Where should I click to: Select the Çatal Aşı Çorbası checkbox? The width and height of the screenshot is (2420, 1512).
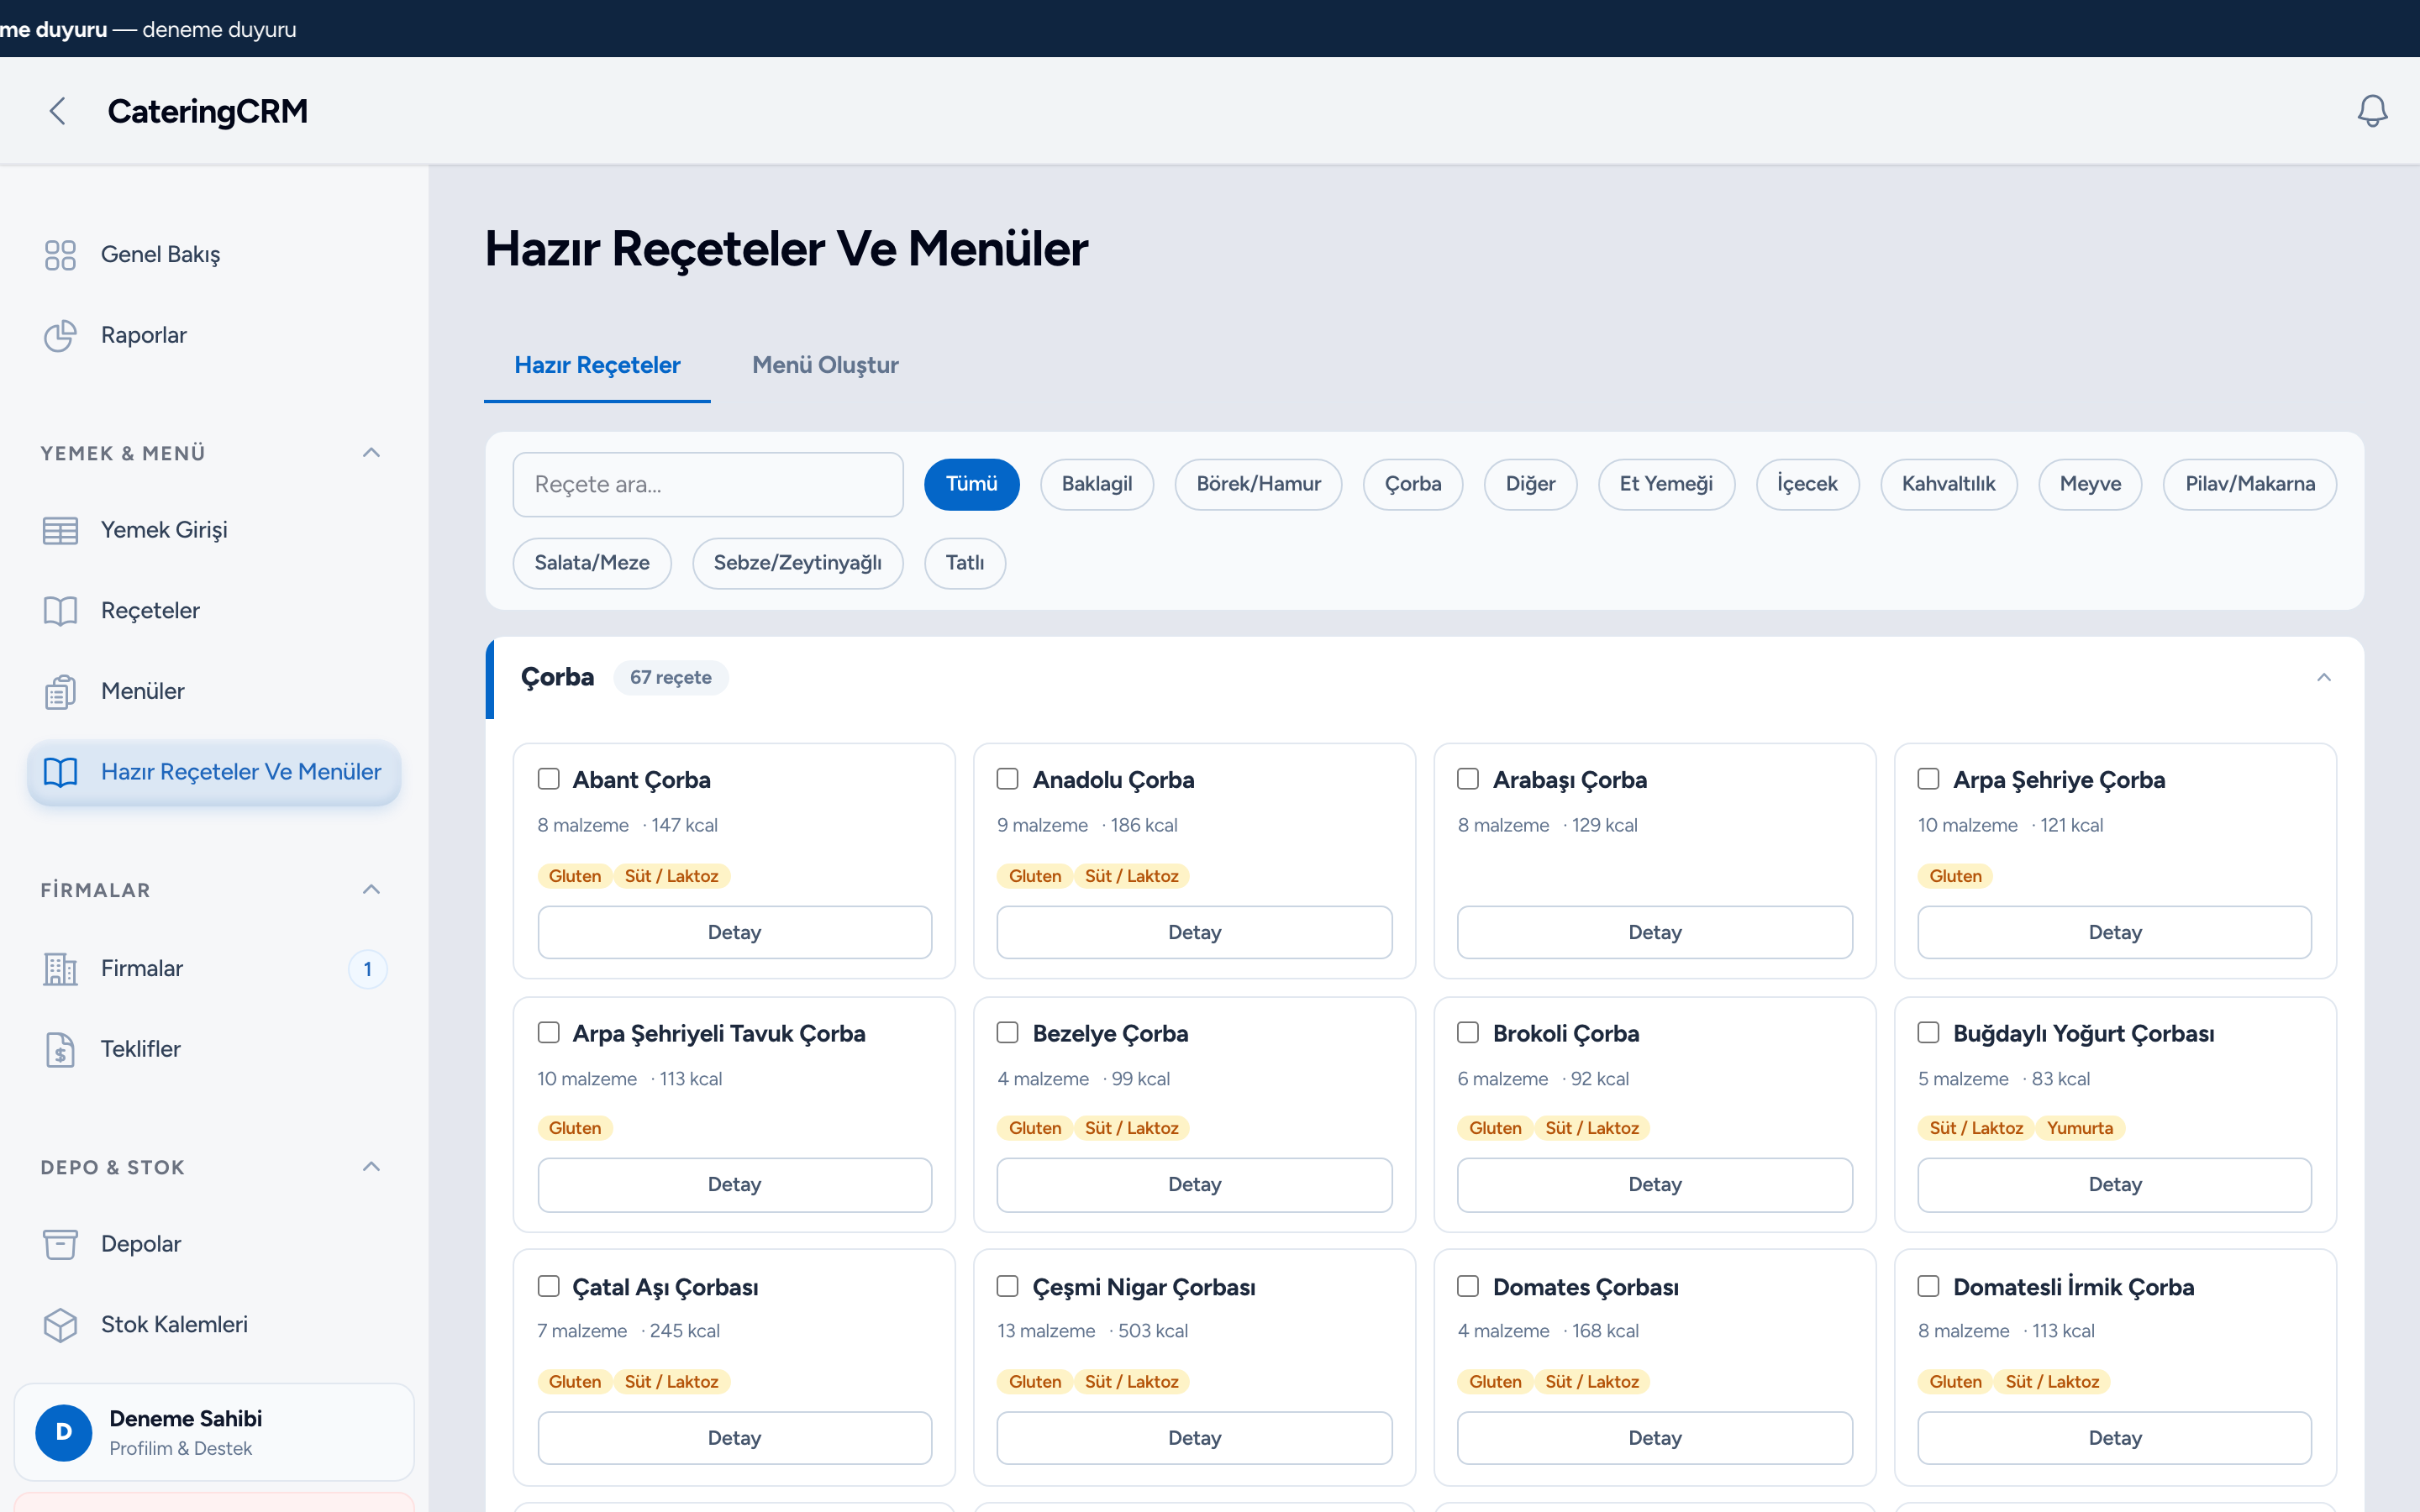(548, 1286)
